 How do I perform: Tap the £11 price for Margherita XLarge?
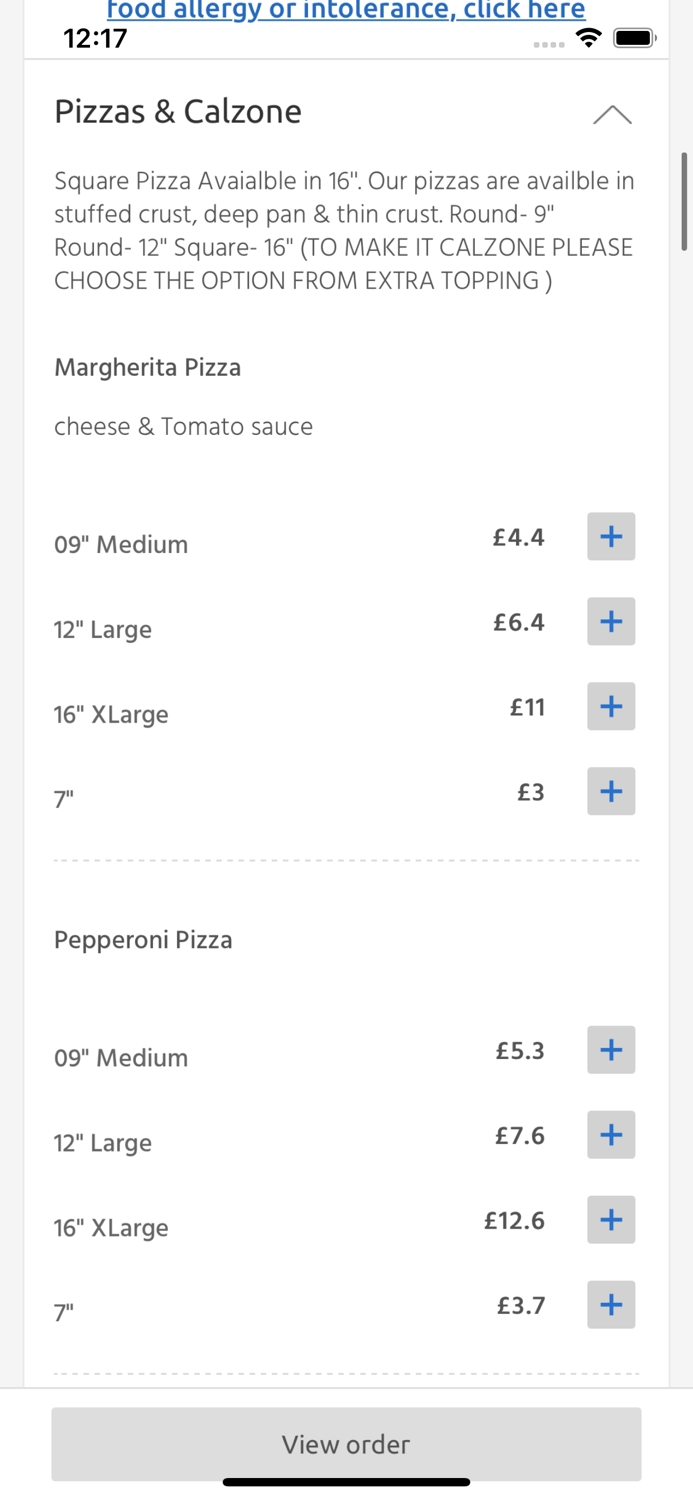[527, 707]
